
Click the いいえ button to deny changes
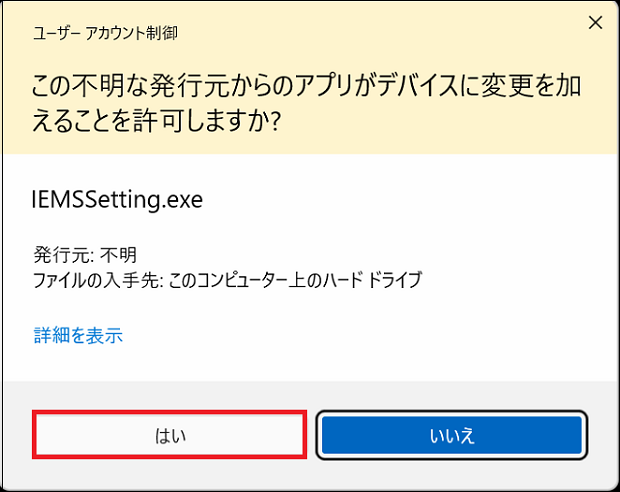coord(452,435)
